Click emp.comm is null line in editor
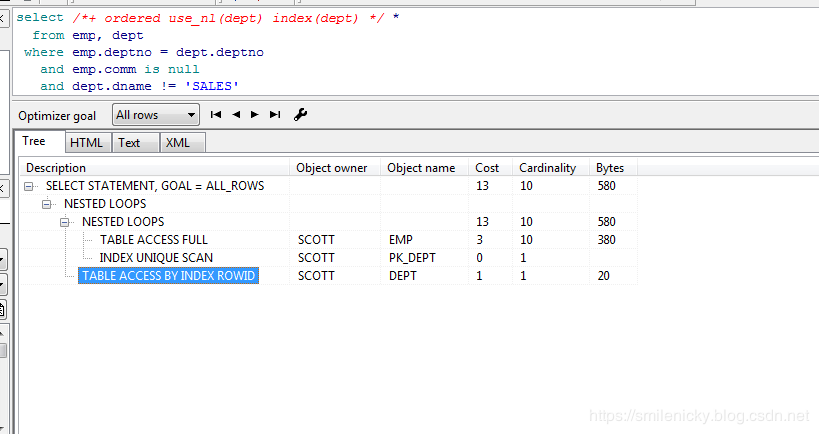The height and width of the screenshot is (434, 819). click(x=120, y=69)
